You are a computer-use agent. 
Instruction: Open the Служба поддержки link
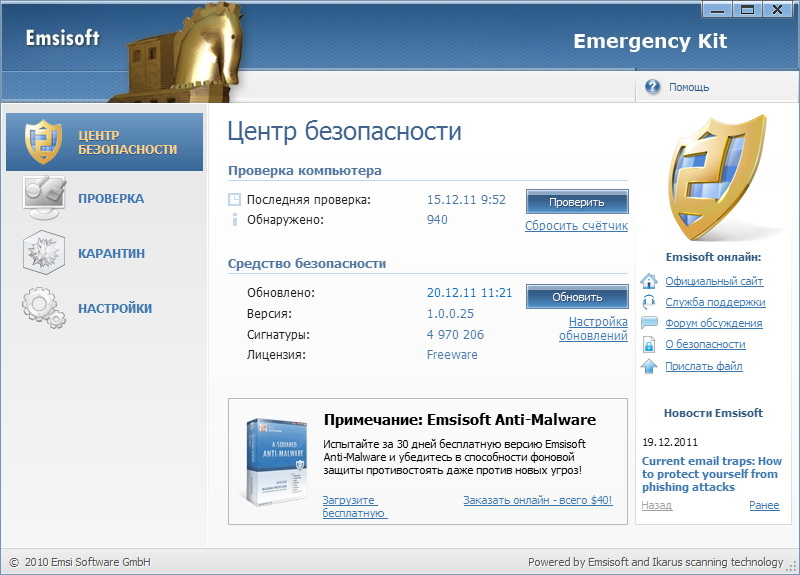click(715, 302)
